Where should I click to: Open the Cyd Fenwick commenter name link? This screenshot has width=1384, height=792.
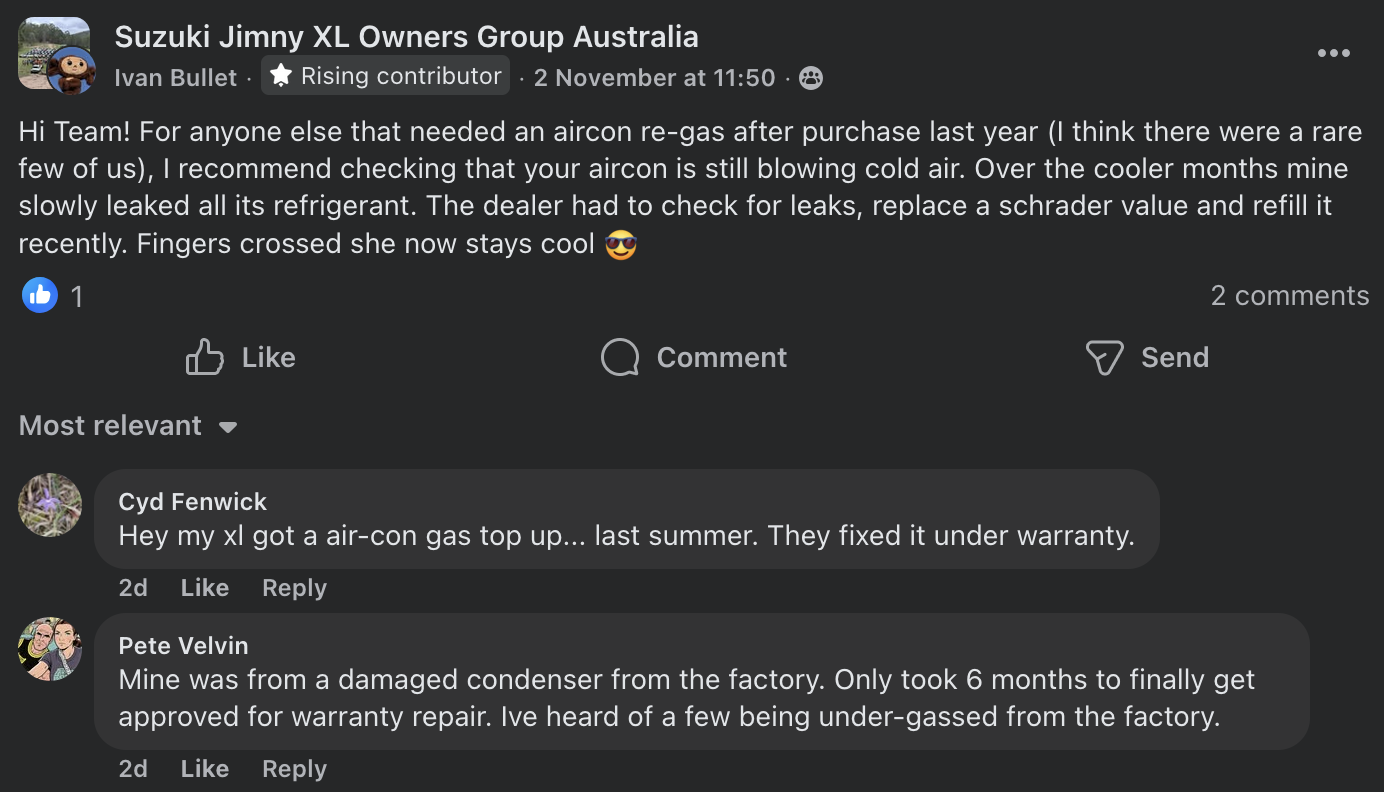coord(193,502)
